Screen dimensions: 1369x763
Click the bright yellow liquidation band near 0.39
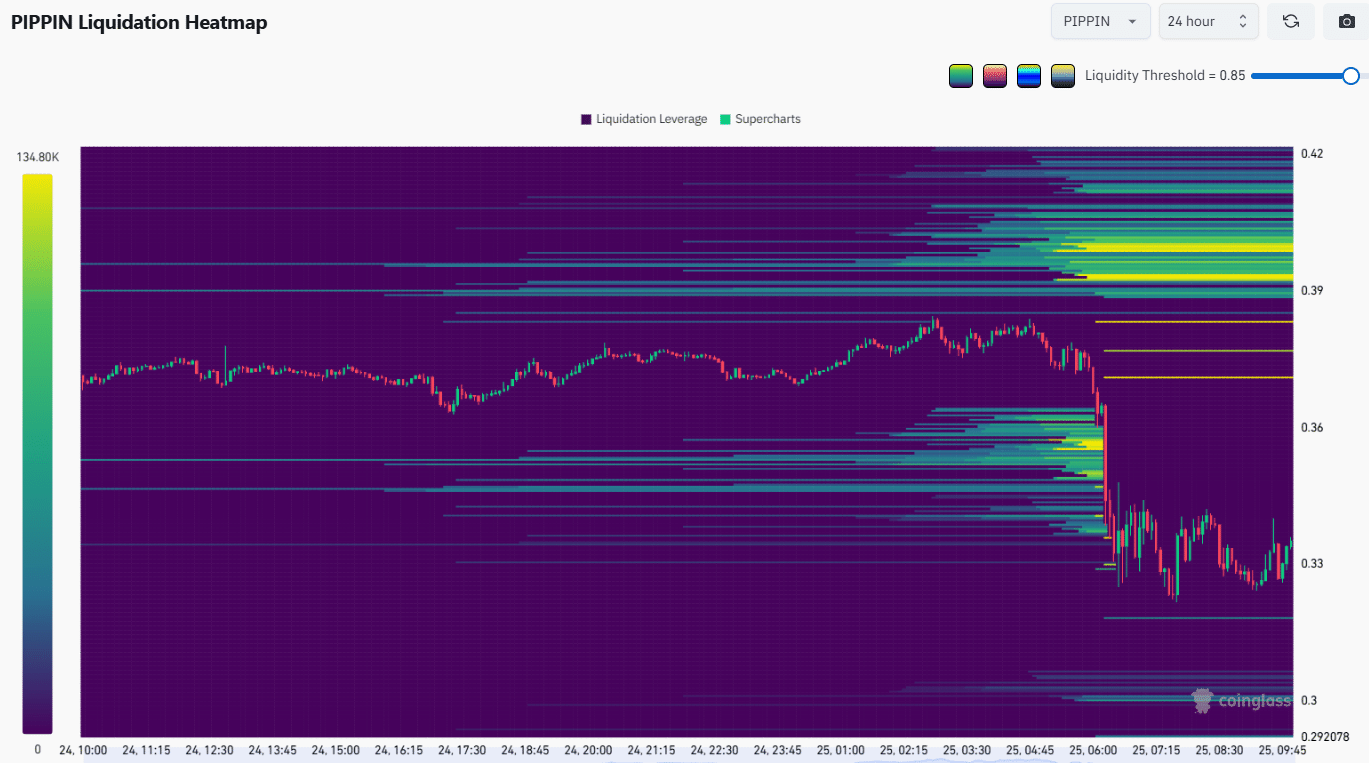[x=1180, y=277]
